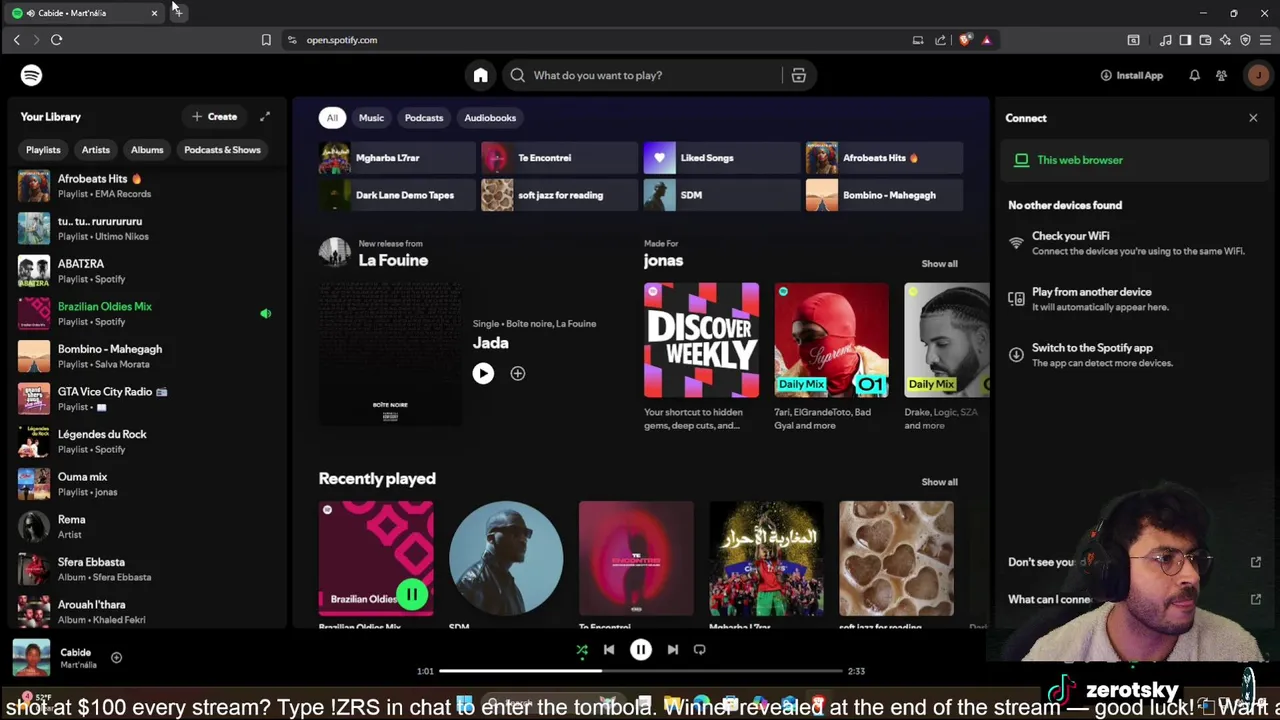Play the Jada single
This screenshot has width=1280, height=720.
point(483,373)
